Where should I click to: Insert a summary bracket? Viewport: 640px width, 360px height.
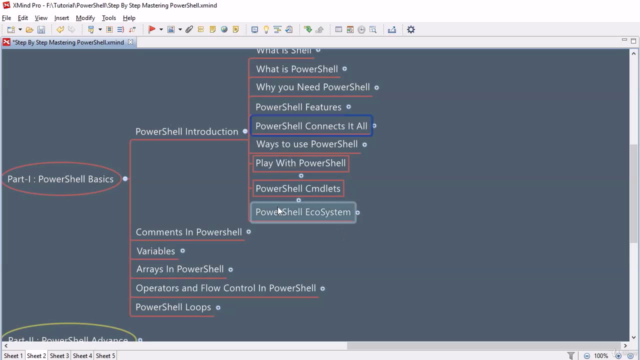[120, 30]
